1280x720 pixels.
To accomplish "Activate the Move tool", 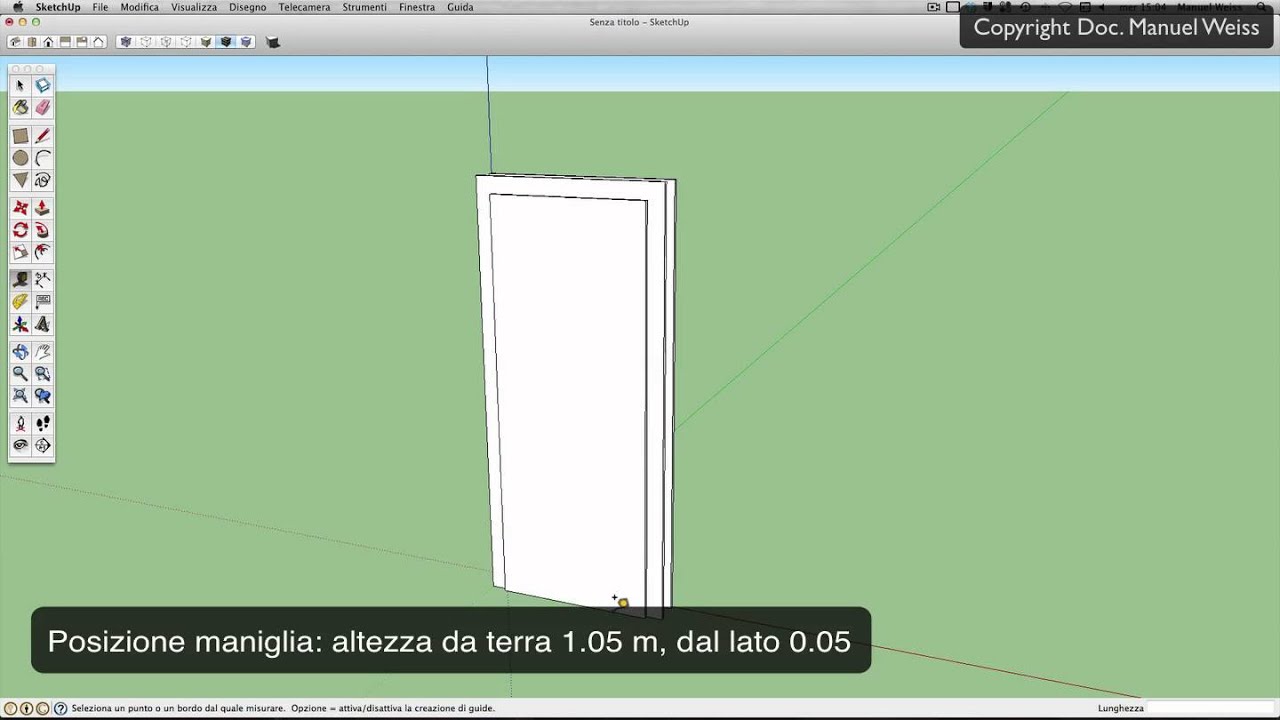I will pyautogui.click(x=20, y=208).
